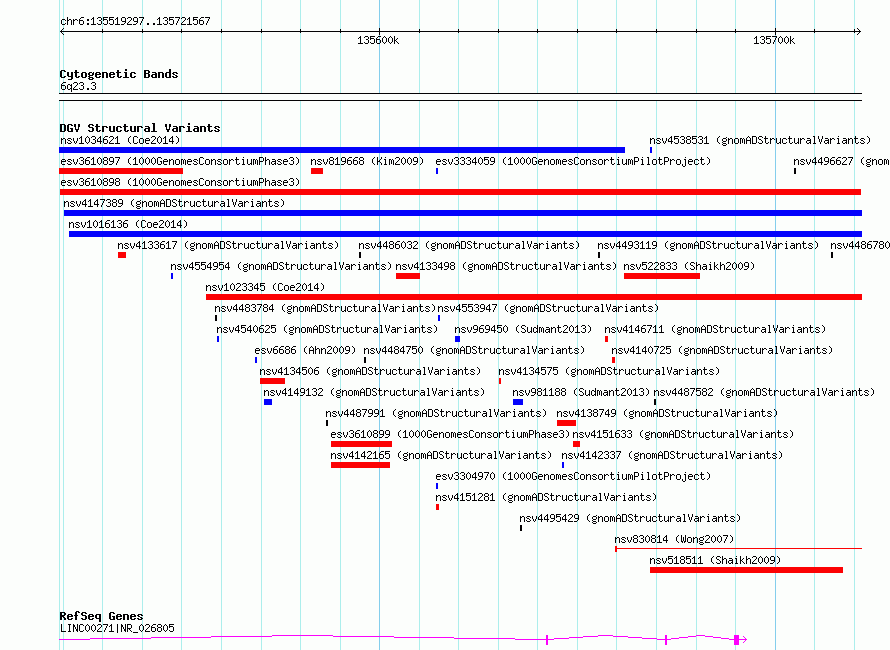Open the nsv518511 (Shaikh2009) label

[715, 560]
